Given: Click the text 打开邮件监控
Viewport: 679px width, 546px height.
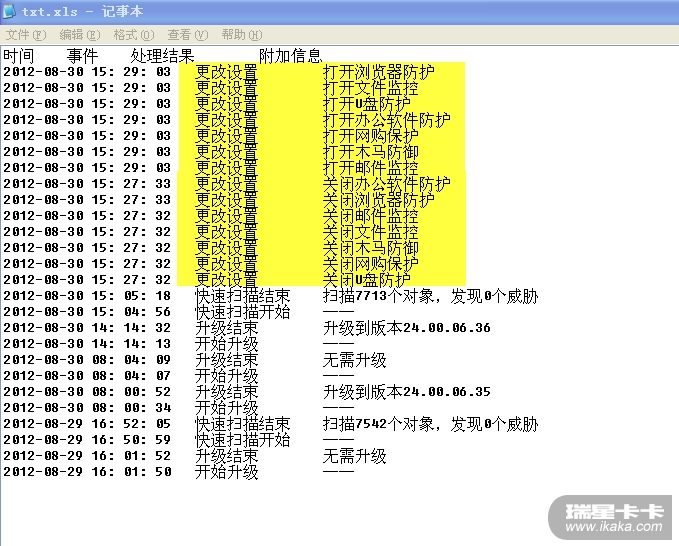Looking at the screenshot, I should 371,168.
